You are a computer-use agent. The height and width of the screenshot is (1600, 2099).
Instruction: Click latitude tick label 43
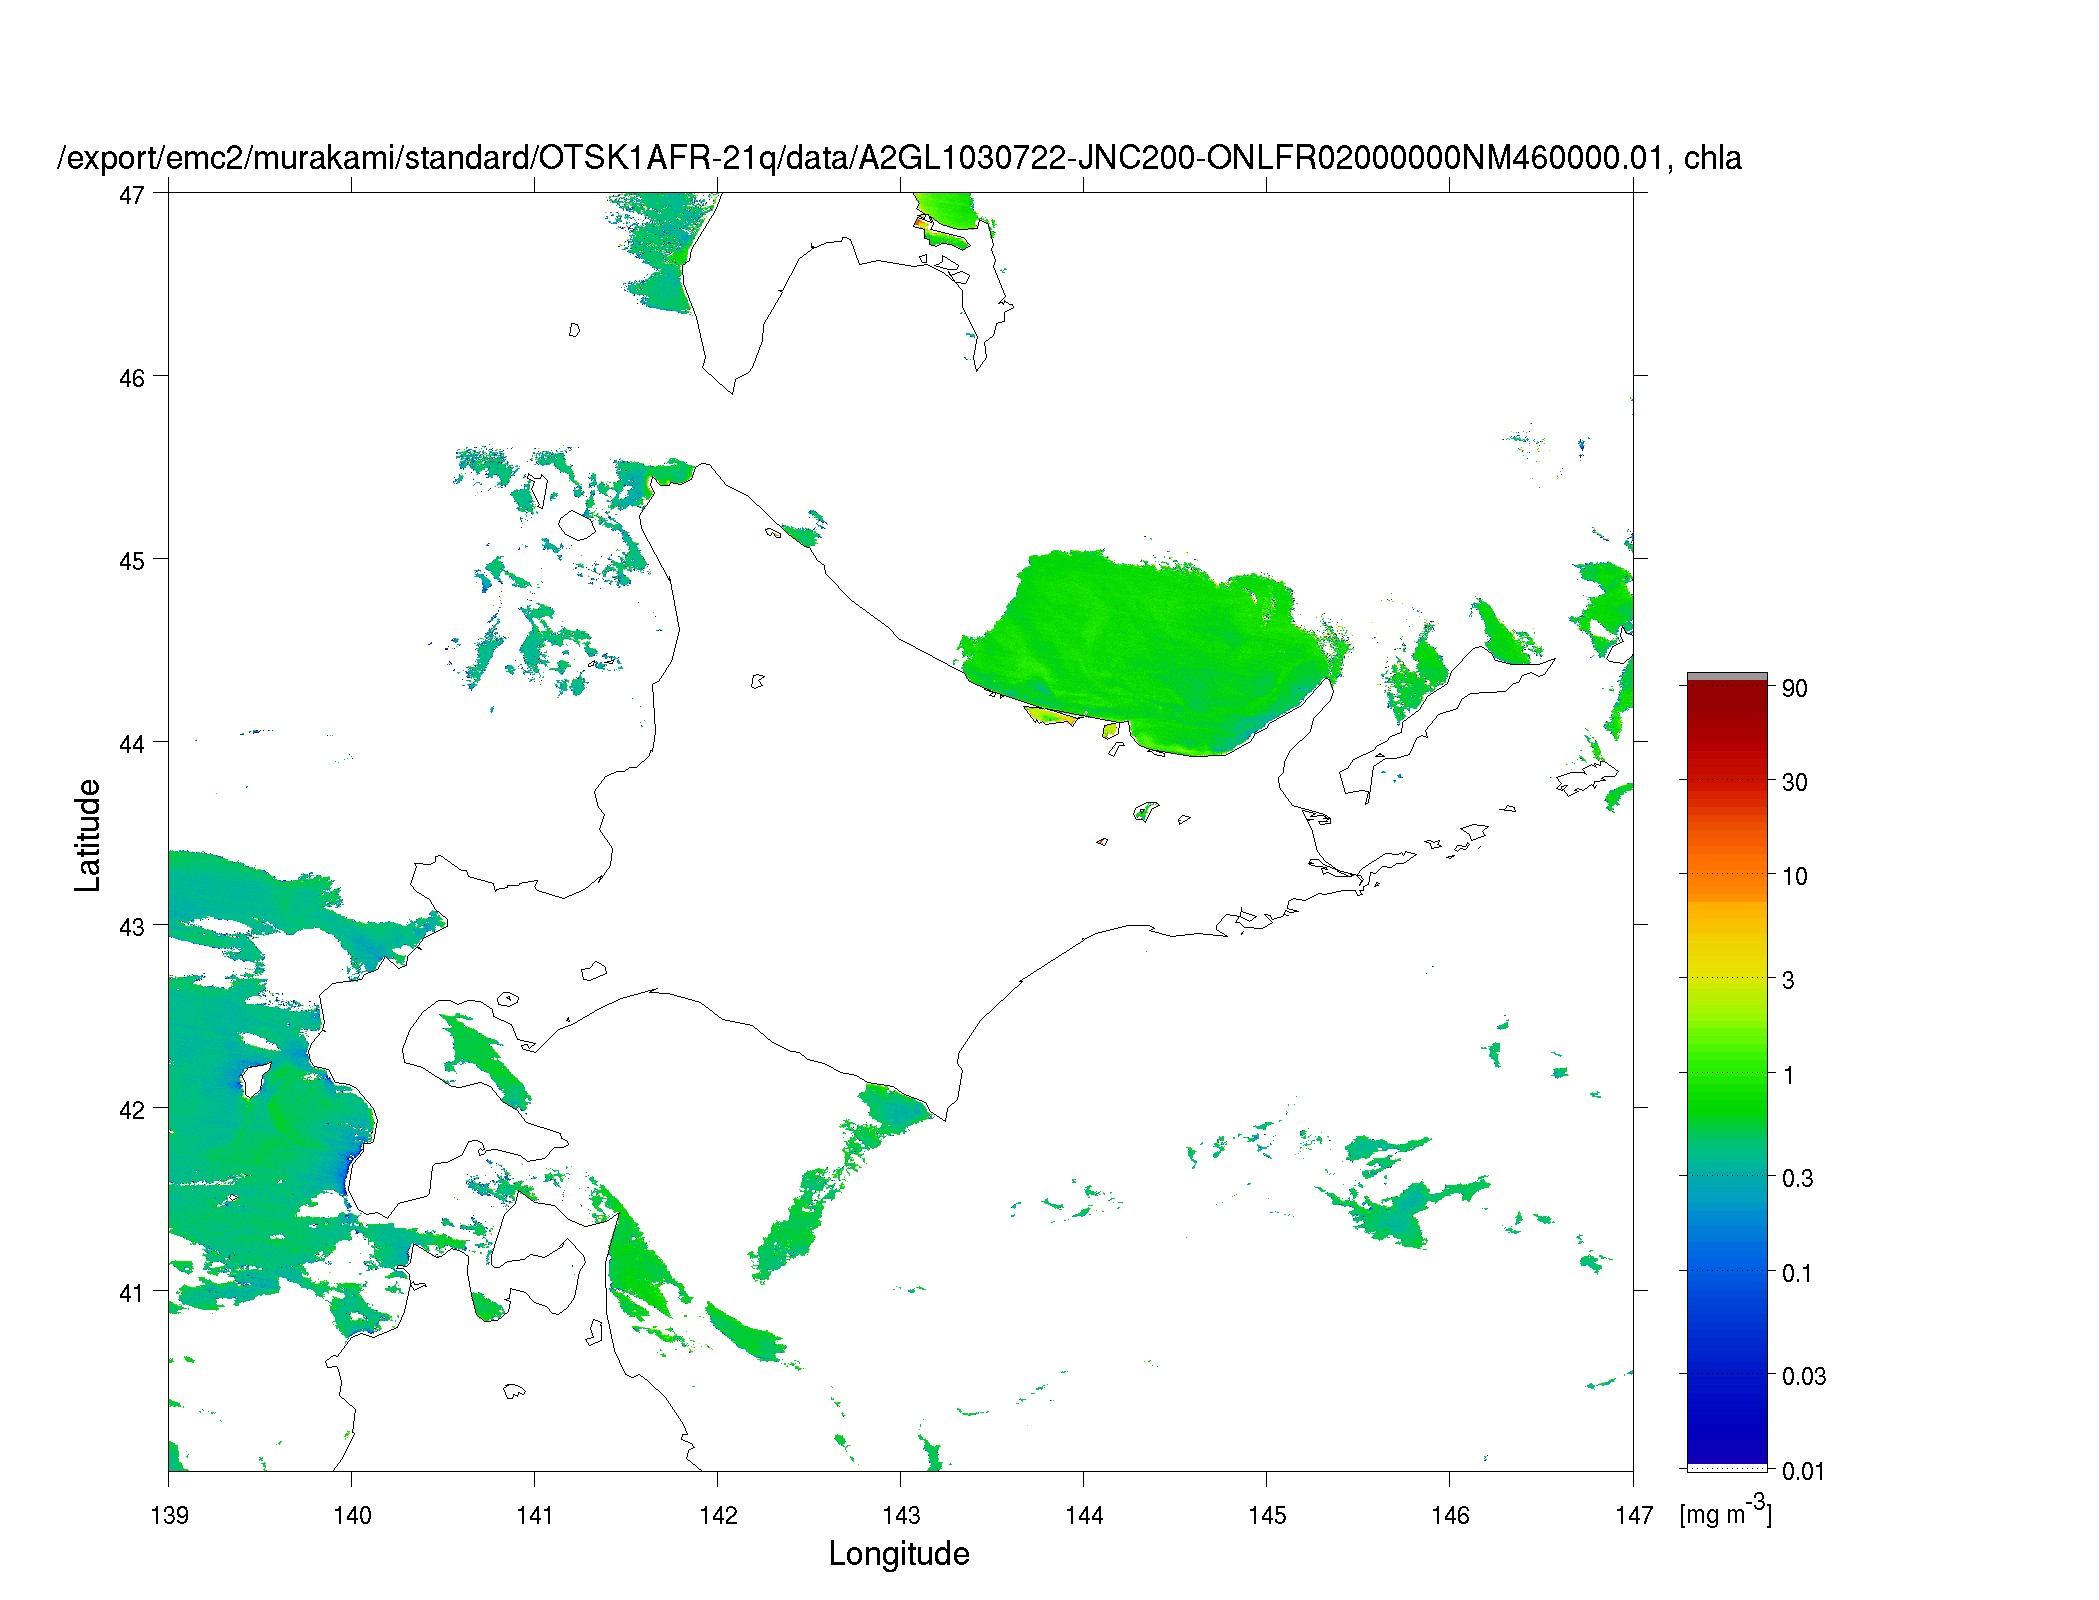[x=131, y=927]
